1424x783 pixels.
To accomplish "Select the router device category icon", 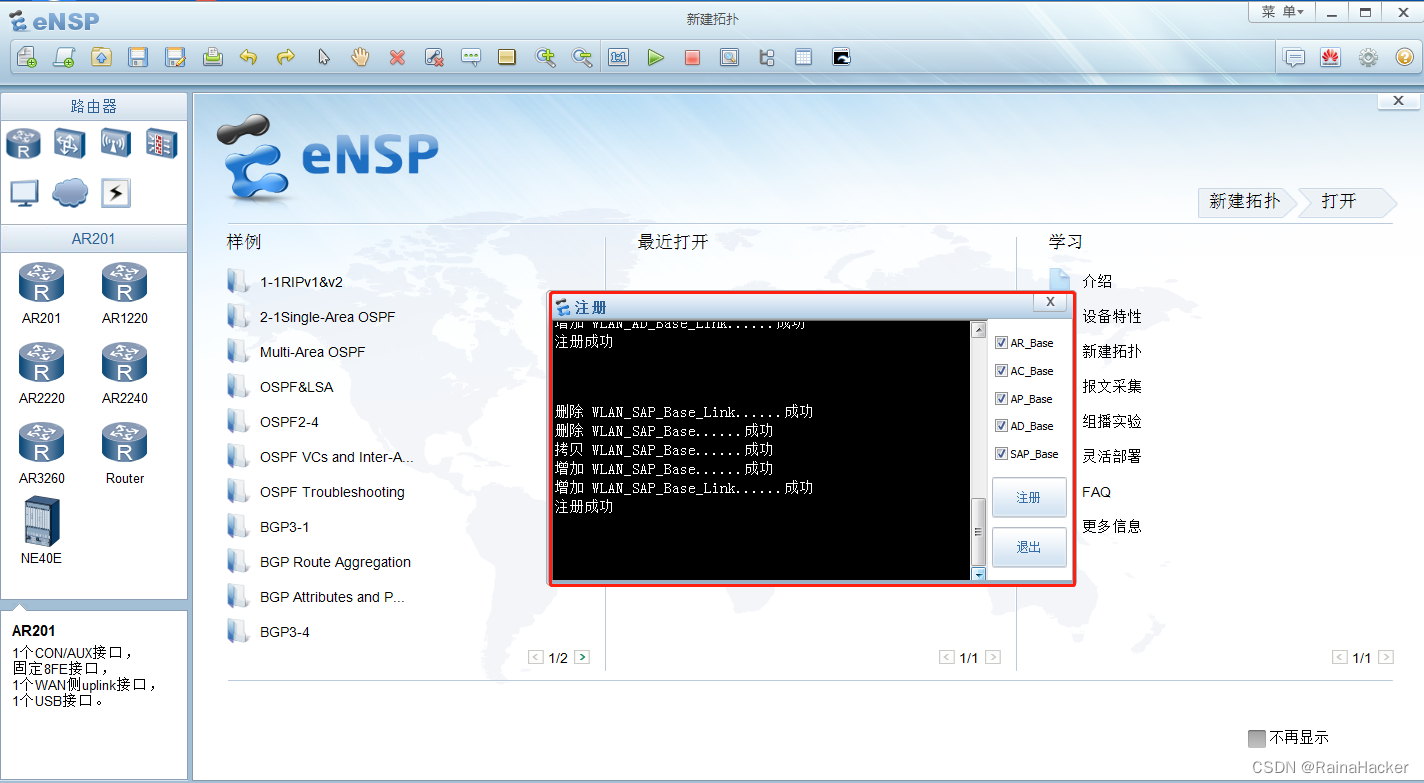I will tap(23, 143).
